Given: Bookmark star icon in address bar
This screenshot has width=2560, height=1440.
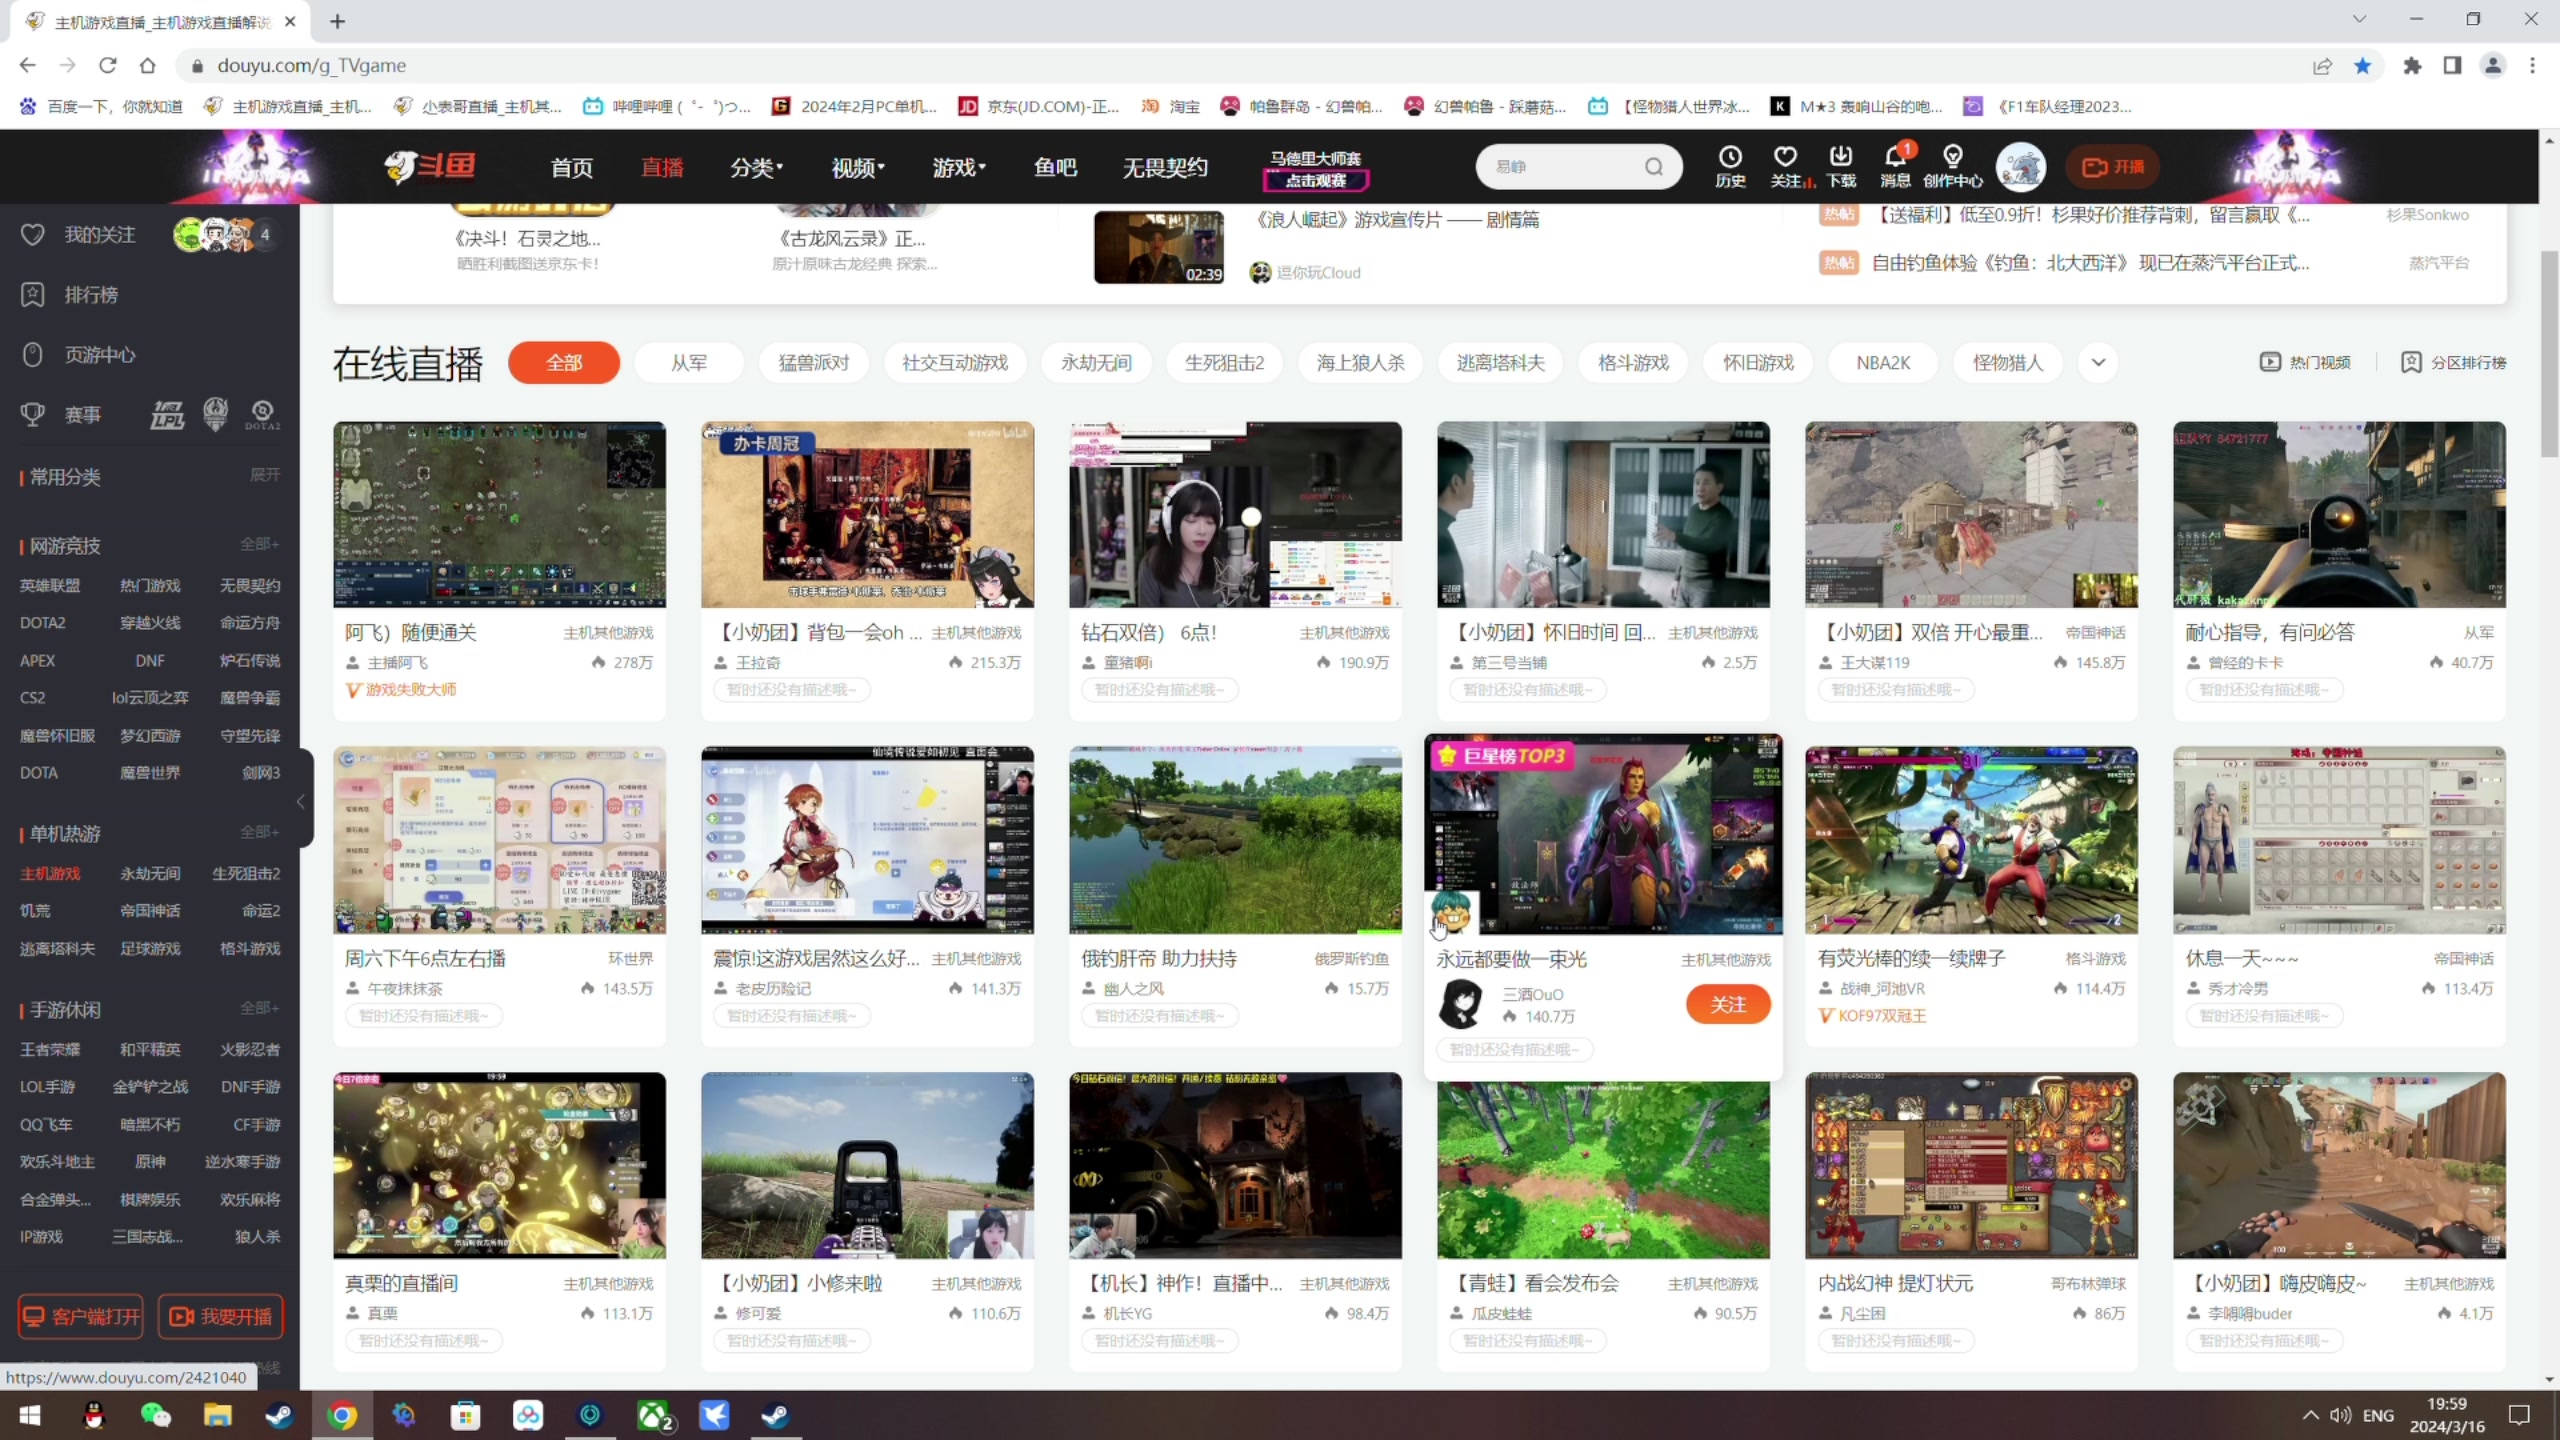Looking at the screenshot, I should point(2363,66).
